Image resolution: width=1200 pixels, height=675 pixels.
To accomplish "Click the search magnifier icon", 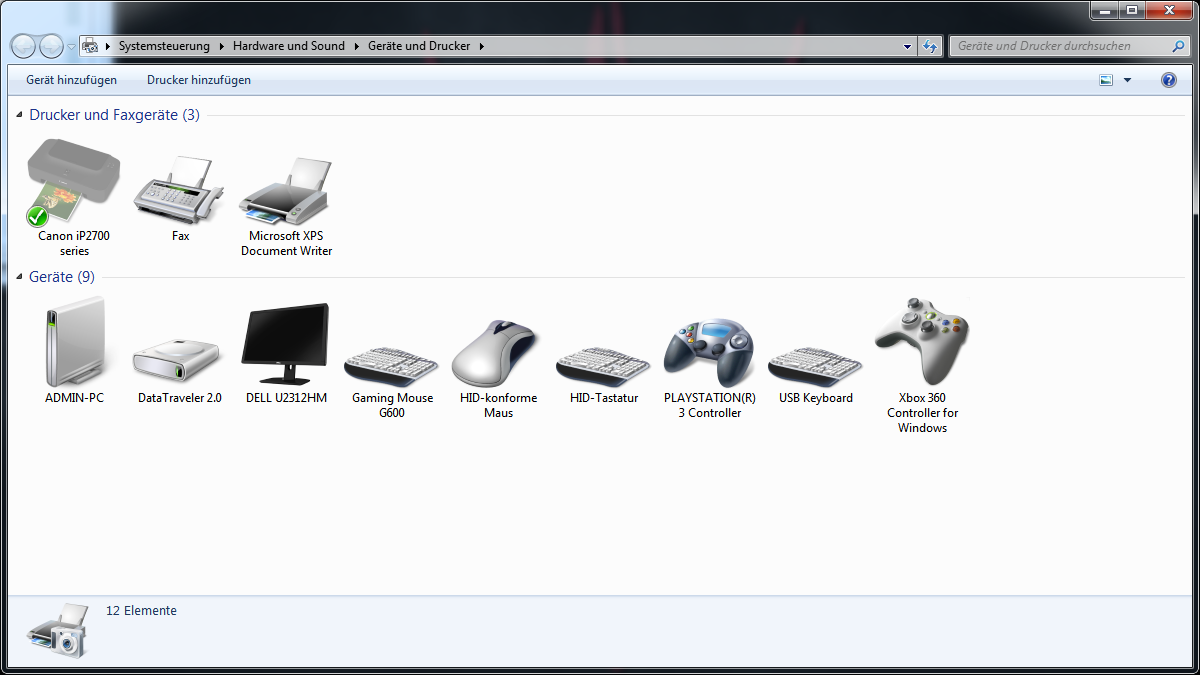I will click(x=1179, y=46).
